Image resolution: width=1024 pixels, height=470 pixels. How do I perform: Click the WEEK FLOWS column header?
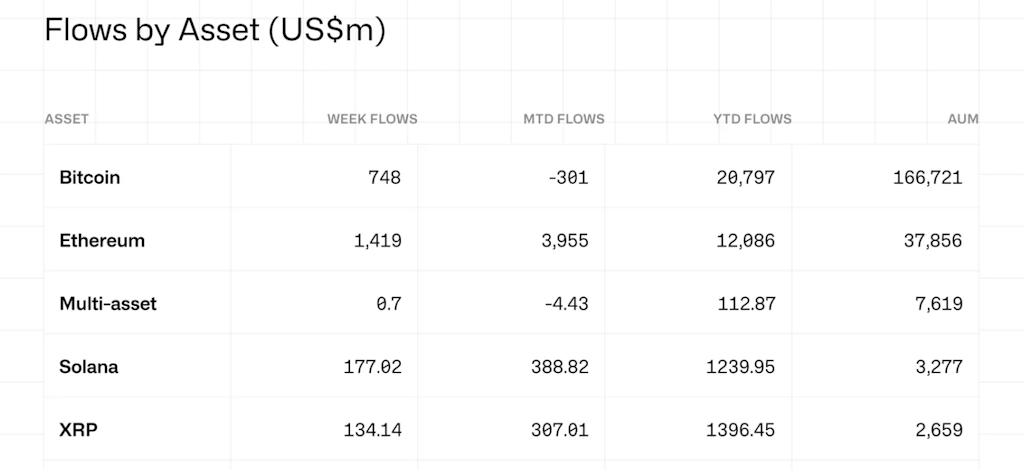coord(372,119)
